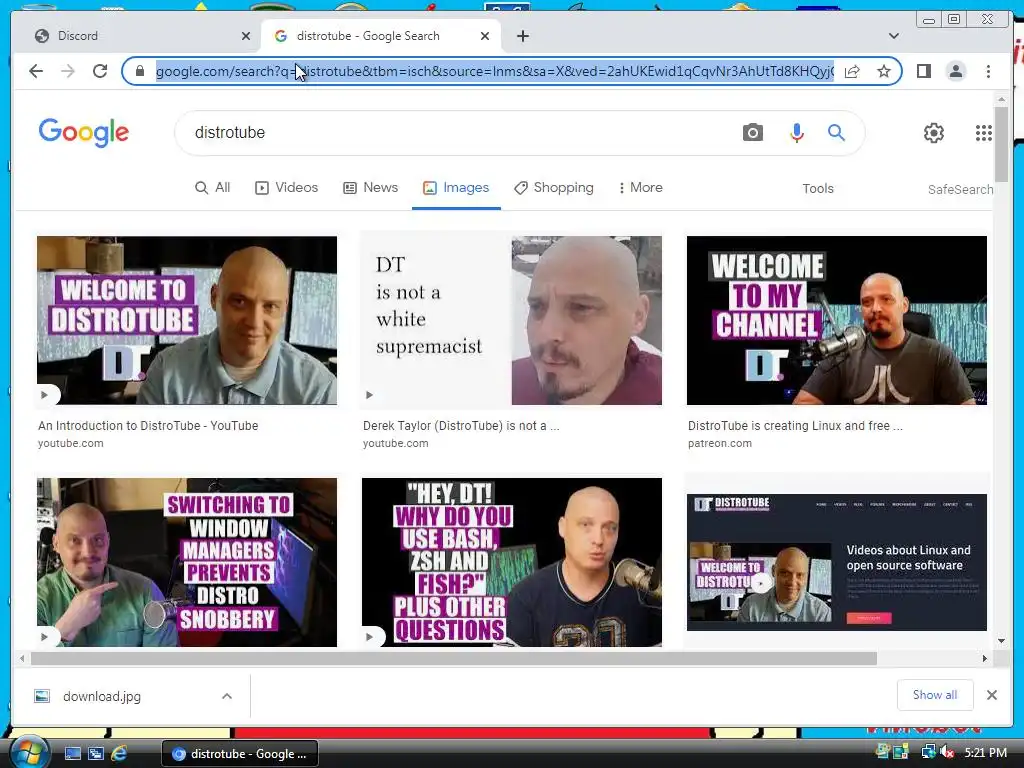Screen dimensions: 1024x768
Task: Click the Google logo
Action: point(84,133)
